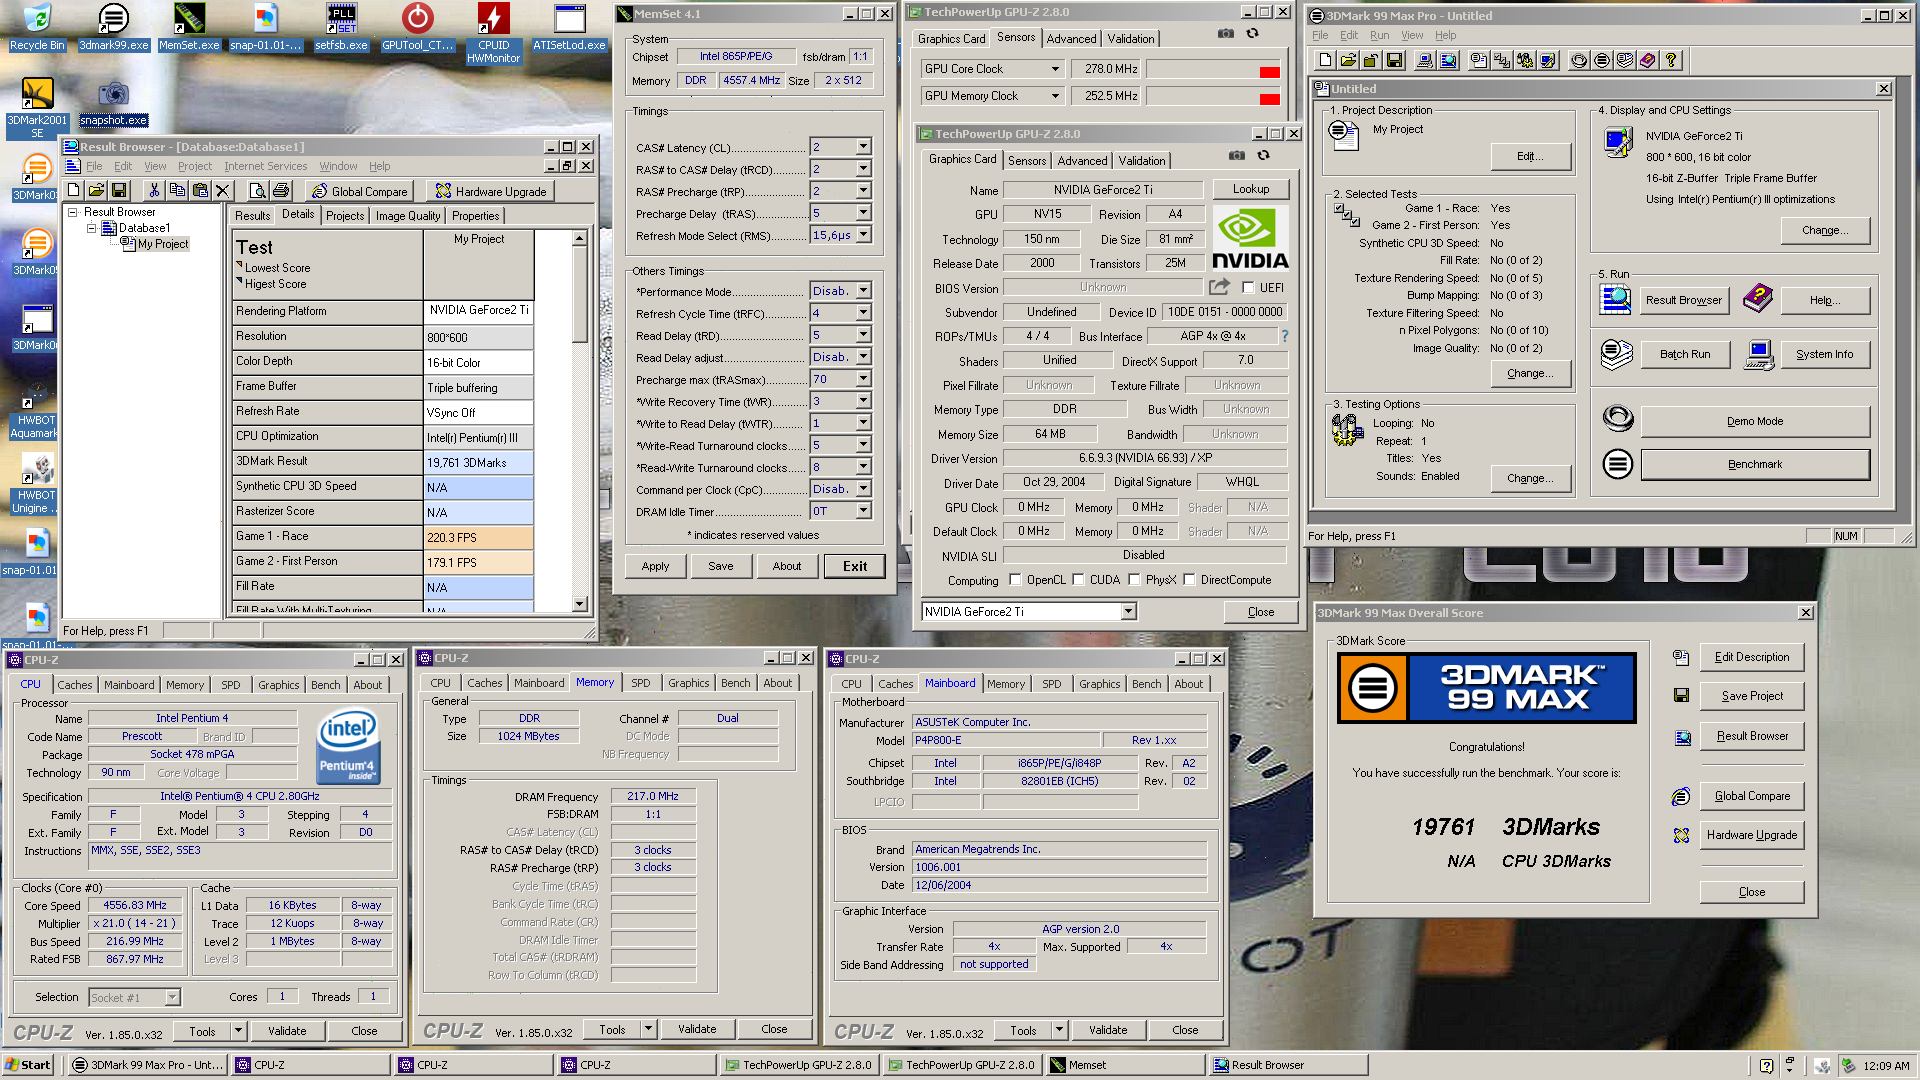Click the GPU Memory Clock sensor graph bar
The width and height of the screenshot is (1920, 1080).
coord(1214,96)
